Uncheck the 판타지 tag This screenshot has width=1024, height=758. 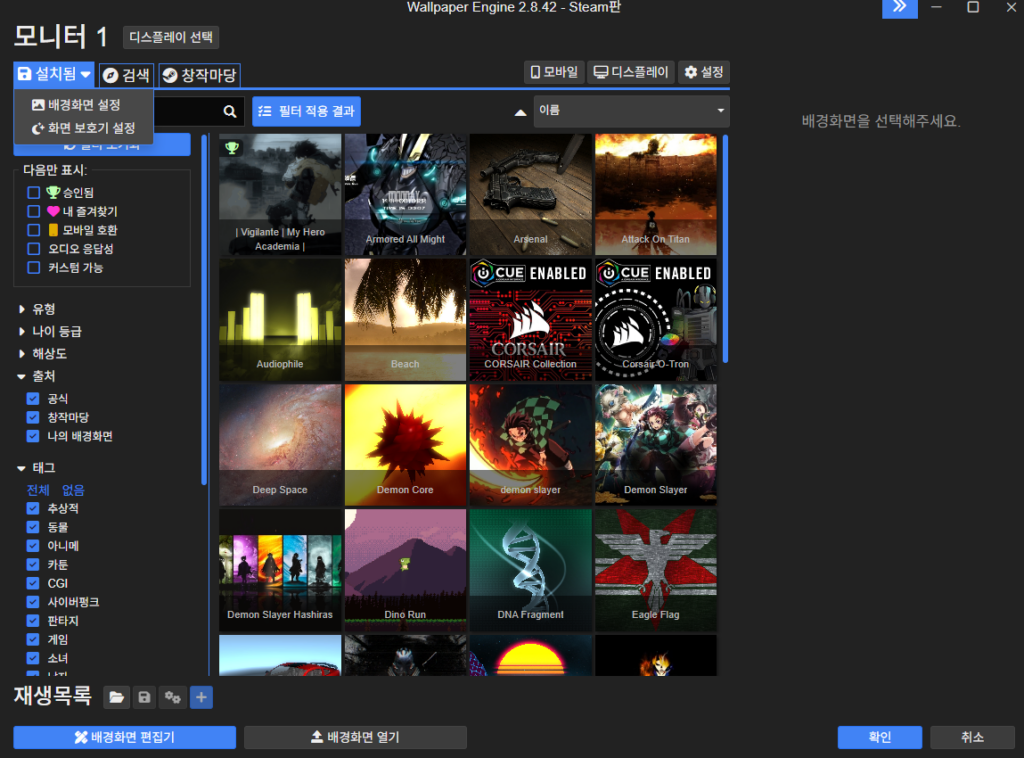coord(33,621)
